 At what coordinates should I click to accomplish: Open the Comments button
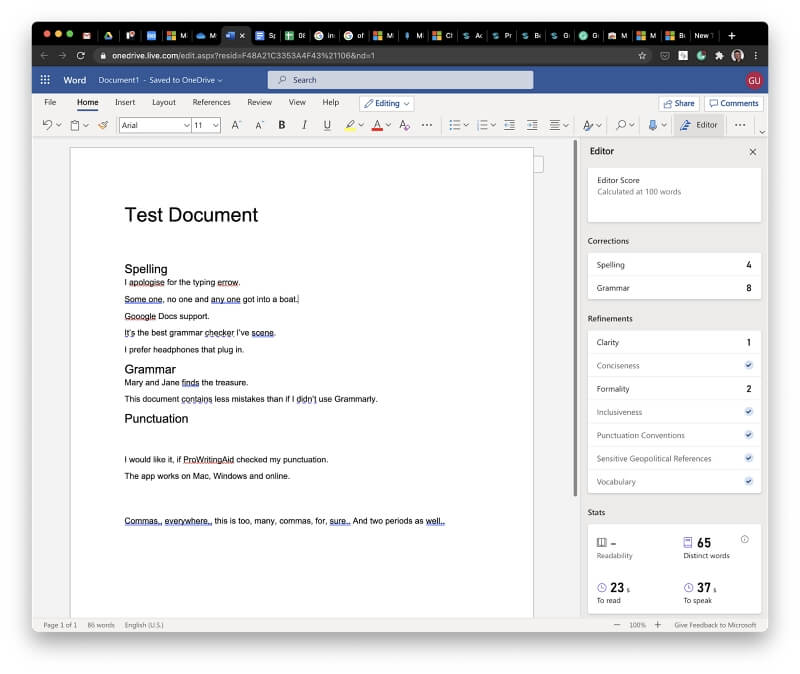(x=734, y=104)
